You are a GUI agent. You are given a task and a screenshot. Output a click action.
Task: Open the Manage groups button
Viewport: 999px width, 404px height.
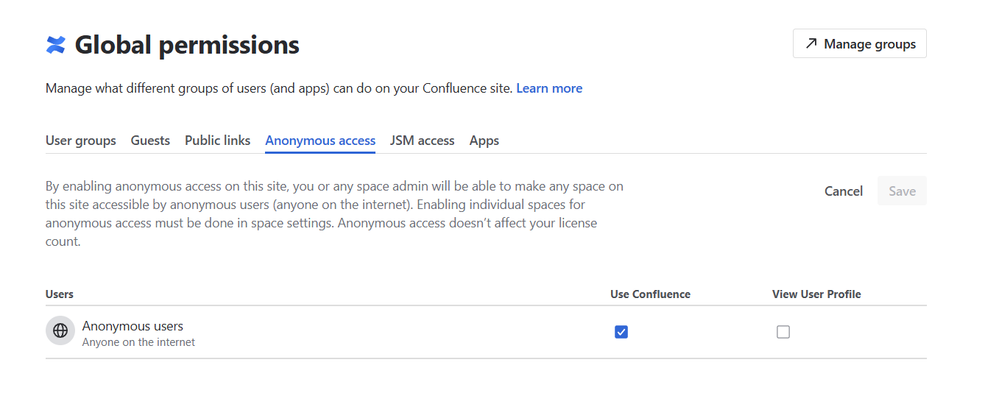click(859, 43)
